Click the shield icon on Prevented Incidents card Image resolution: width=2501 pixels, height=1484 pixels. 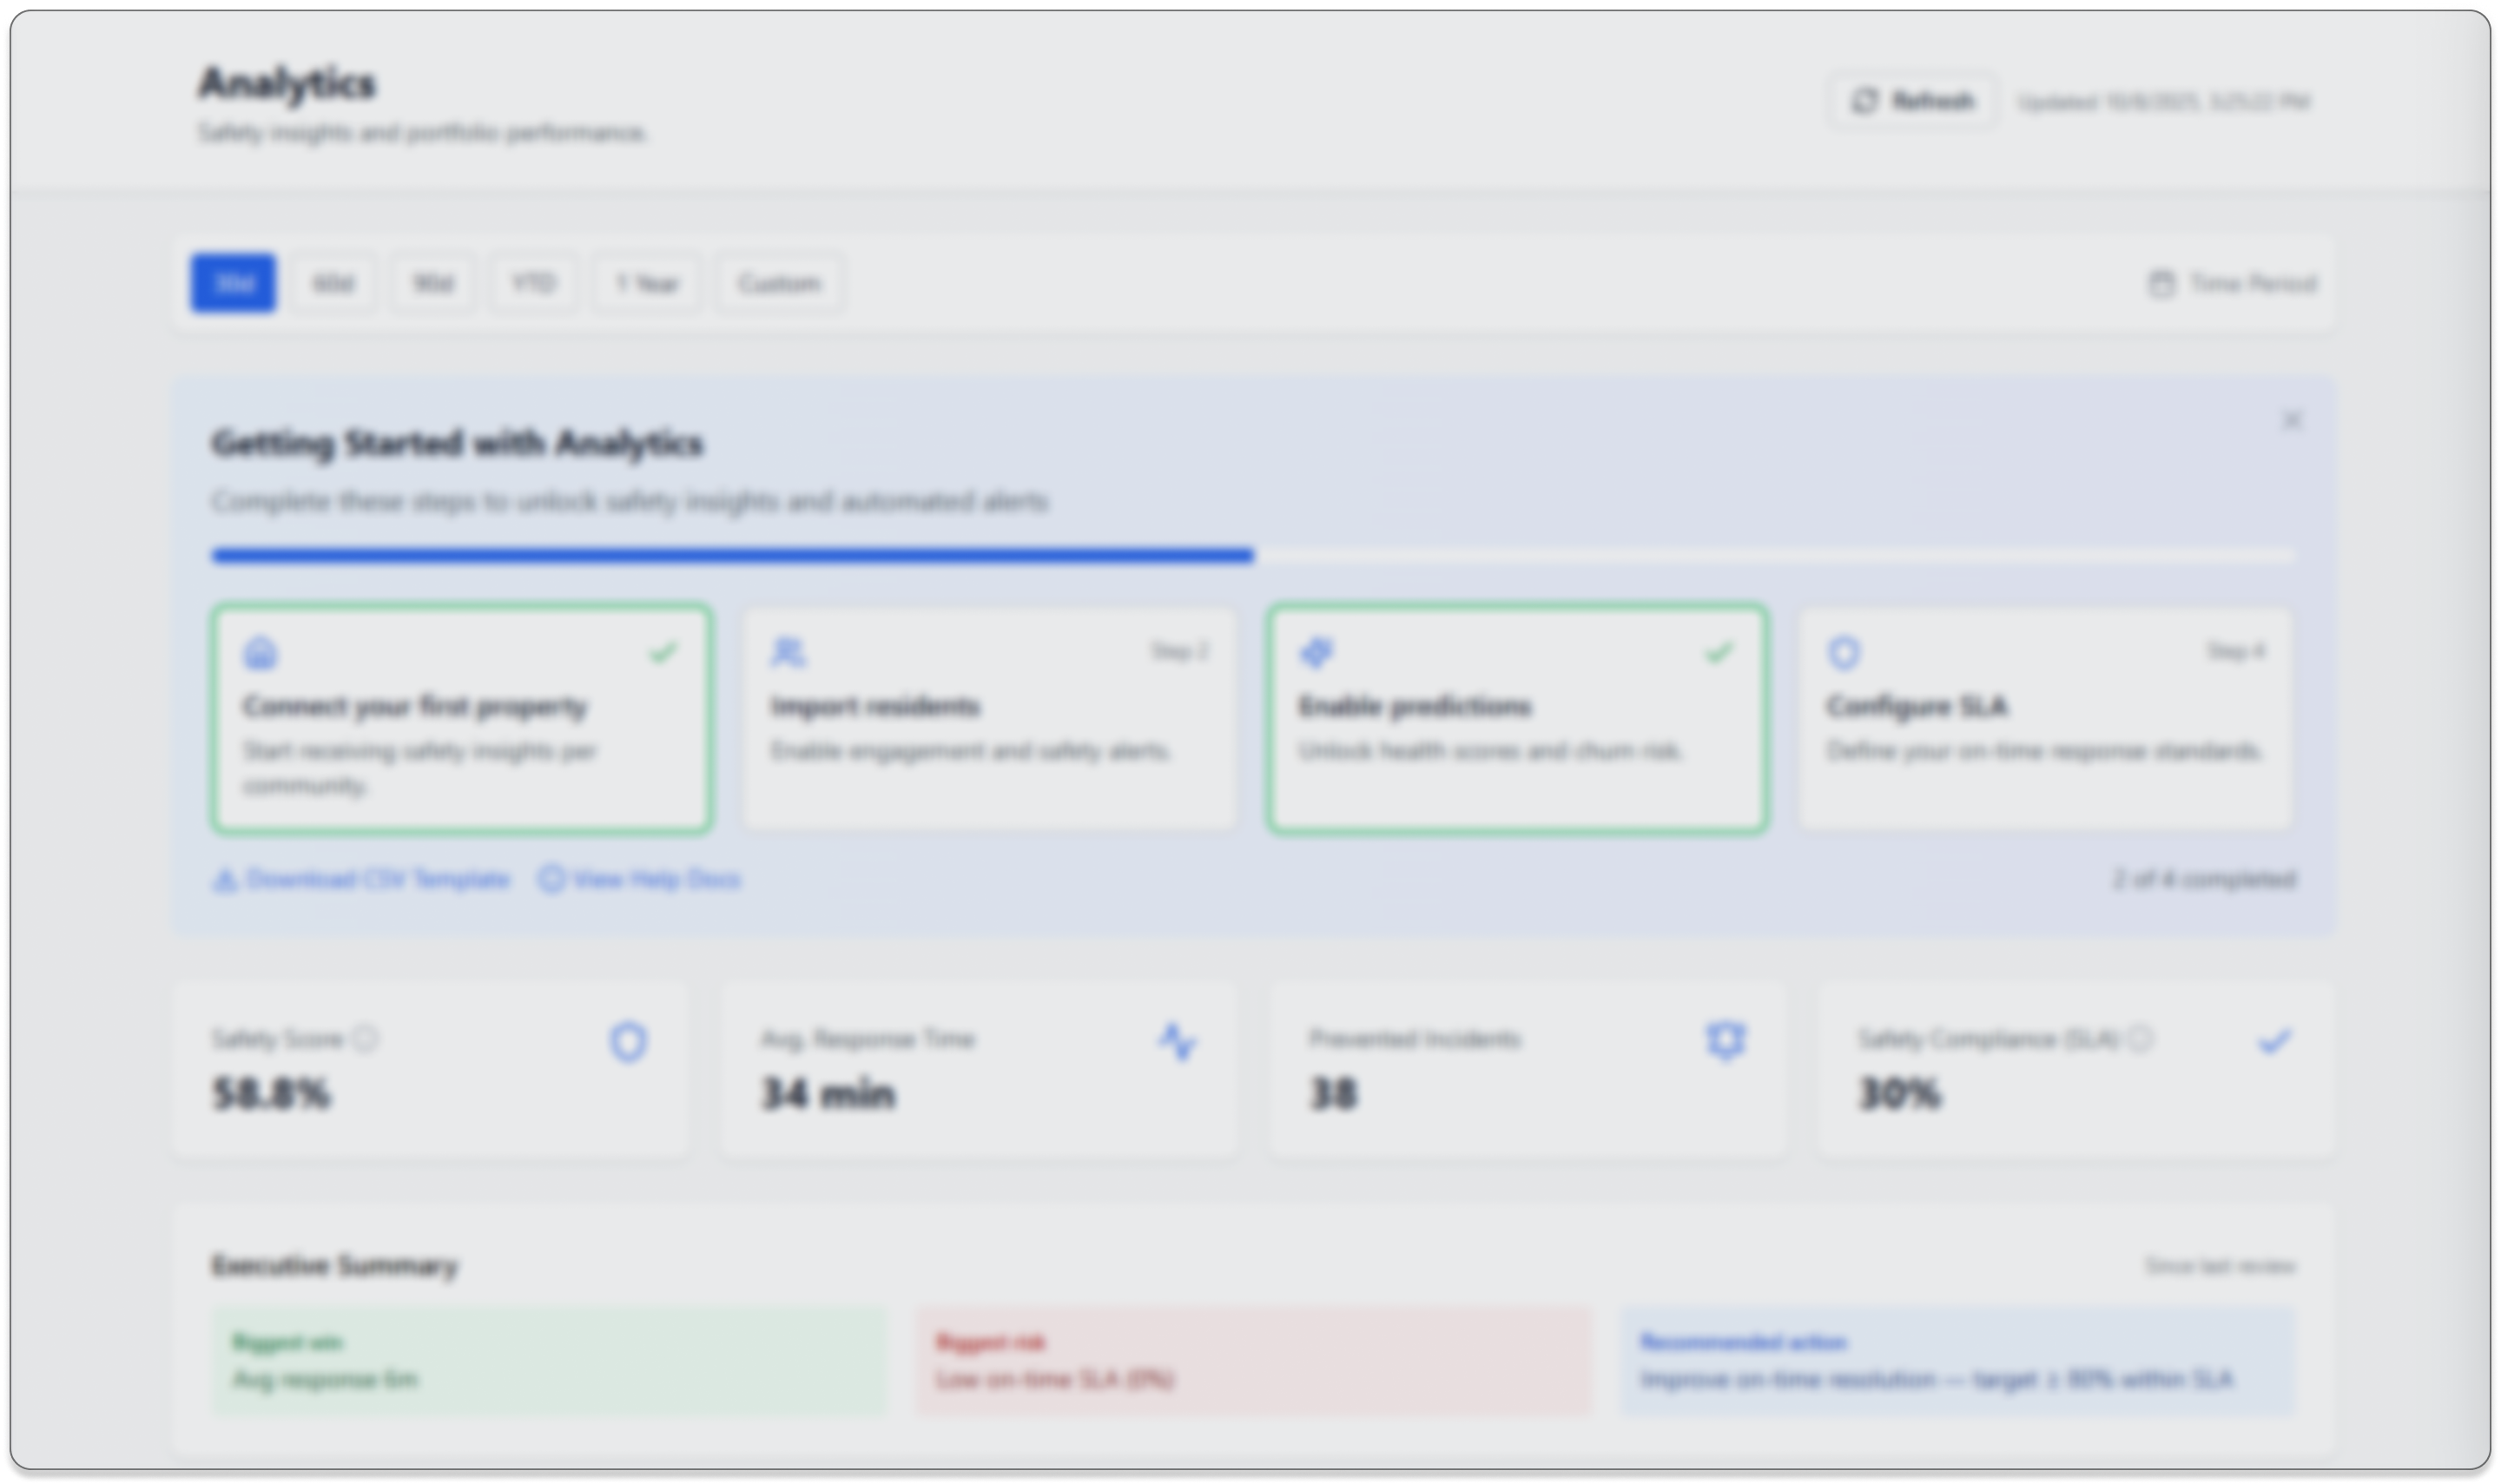[1726, 1043]
